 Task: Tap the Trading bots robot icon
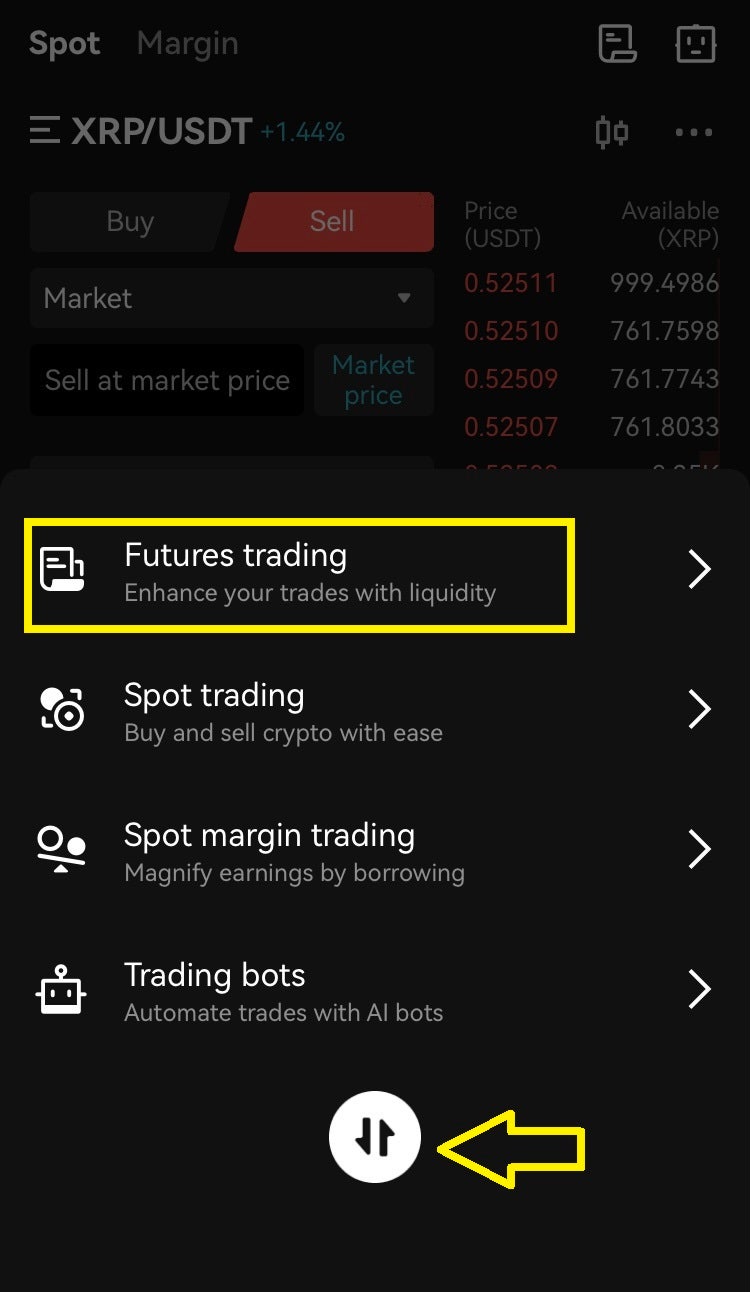coord(62,989)
